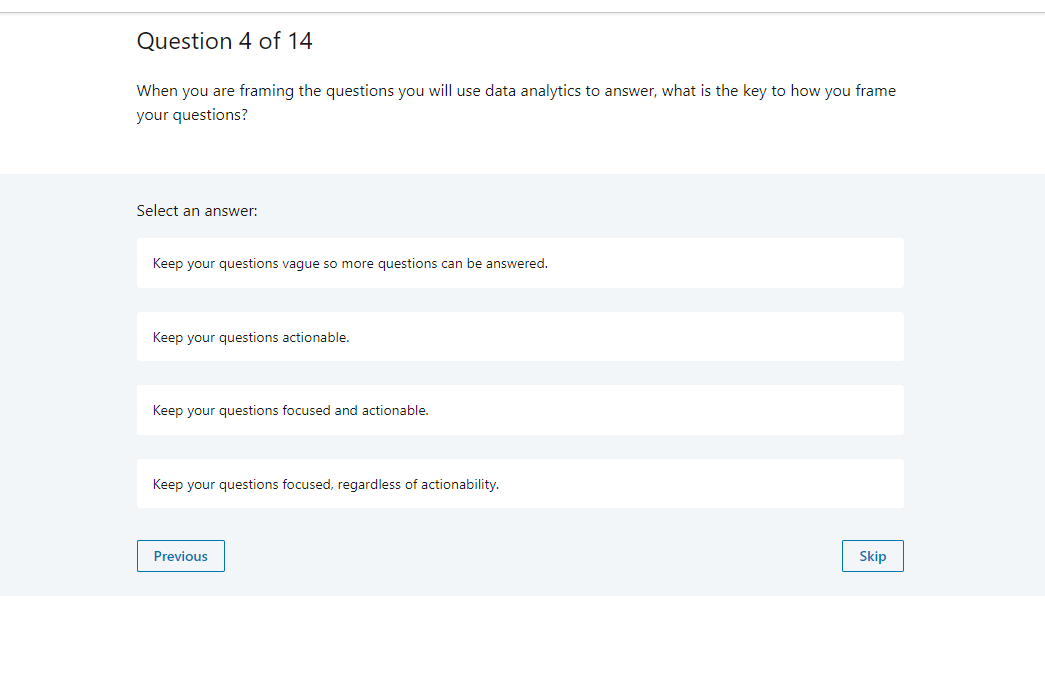The height and width of the screenshot is (700, 1045).
Task: Go back with the Previous button
Action: coord(181,556)
